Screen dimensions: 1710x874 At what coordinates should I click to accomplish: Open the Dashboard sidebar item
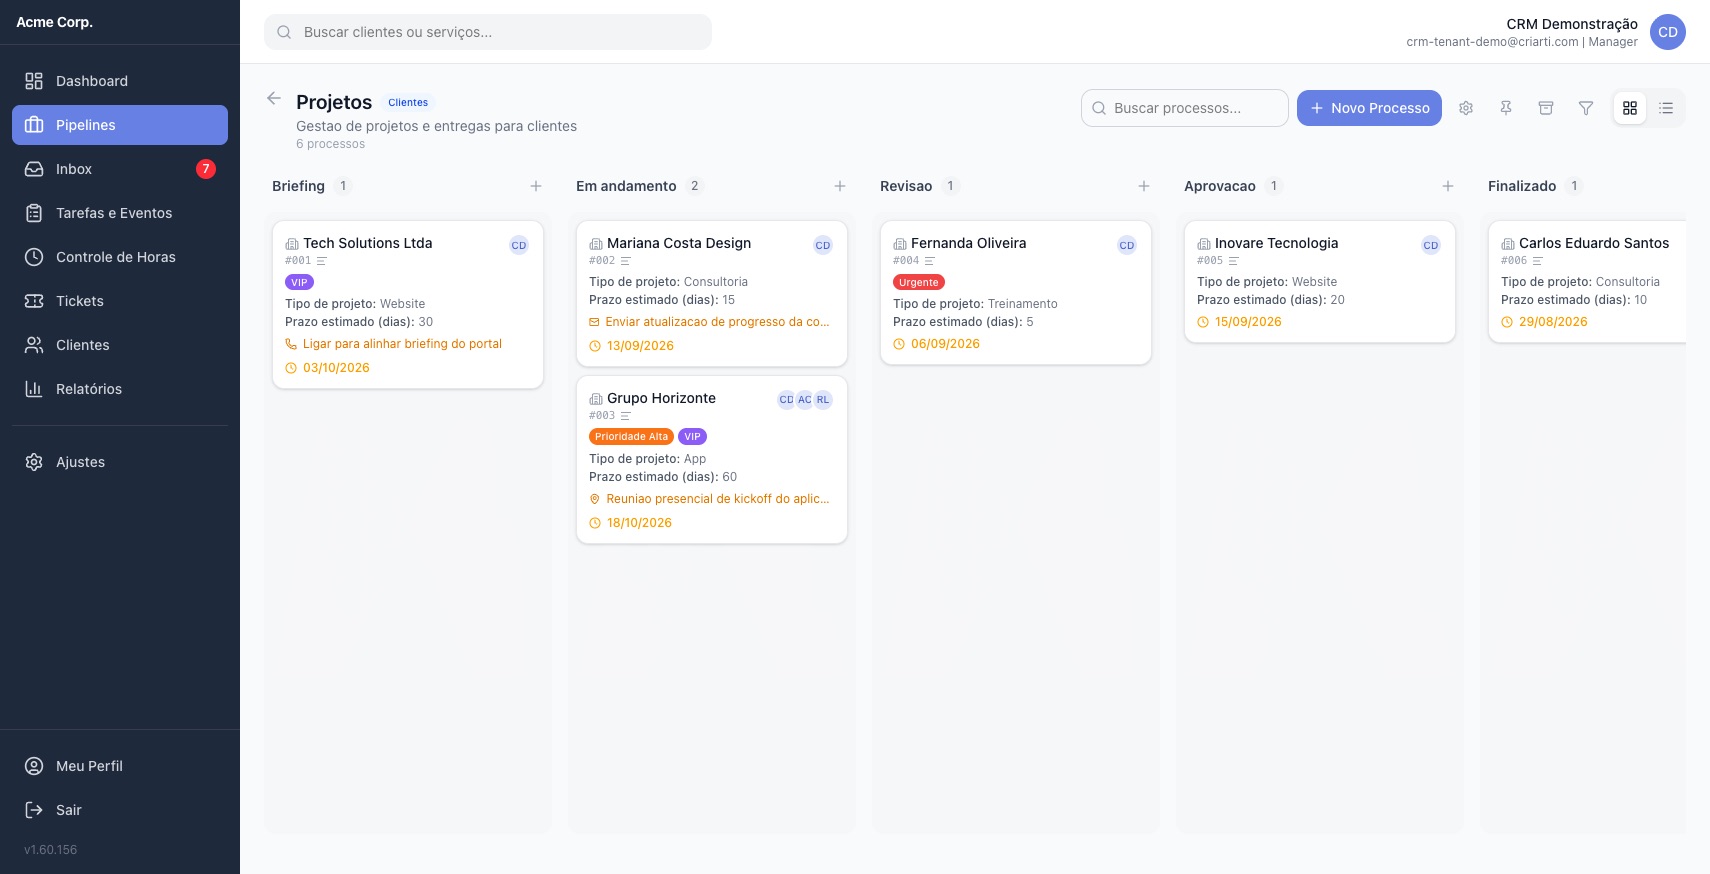(x=120, y=81)
